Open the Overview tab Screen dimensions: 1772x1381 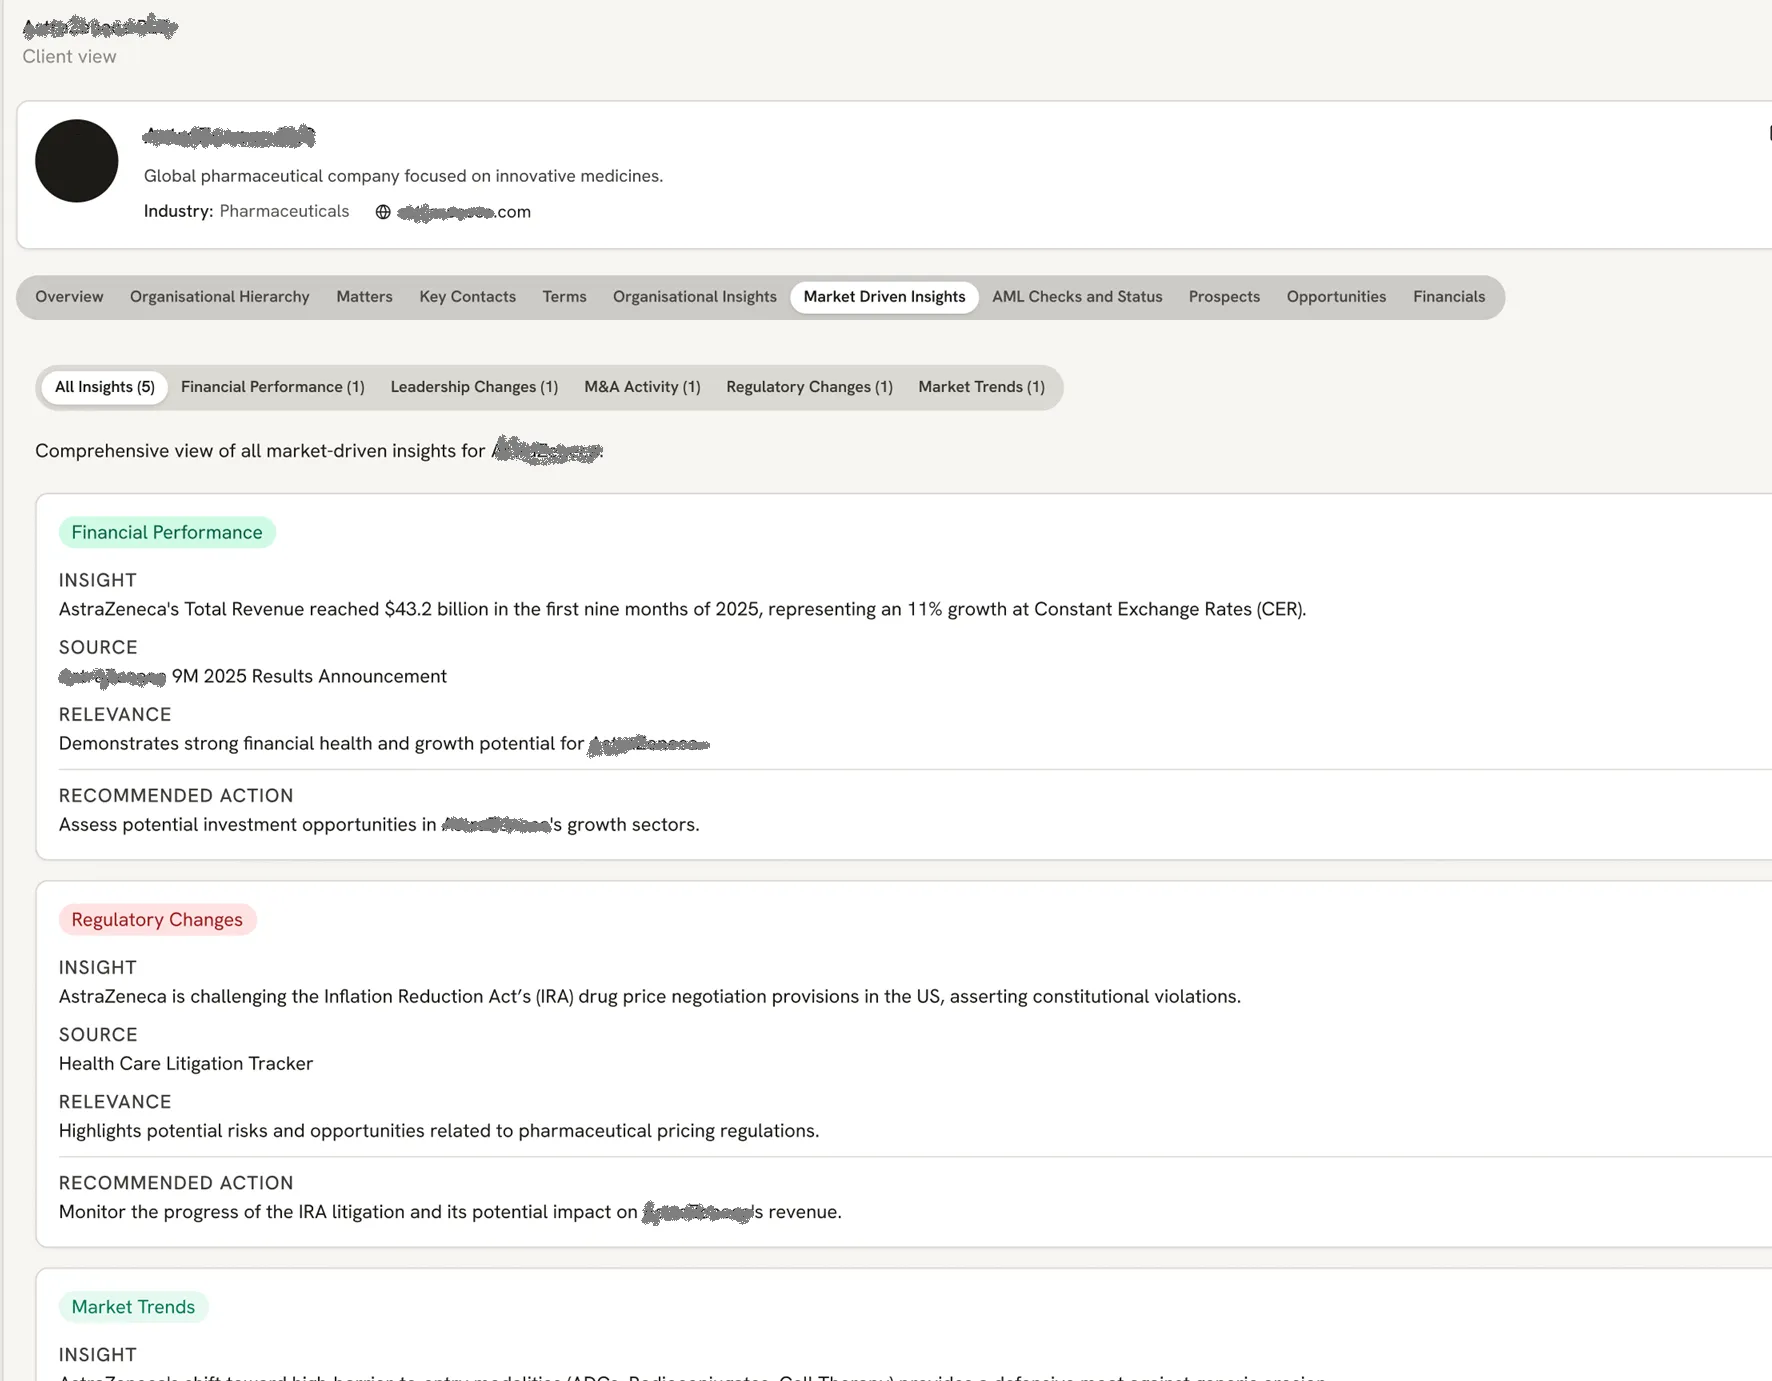tap(69, 297)
